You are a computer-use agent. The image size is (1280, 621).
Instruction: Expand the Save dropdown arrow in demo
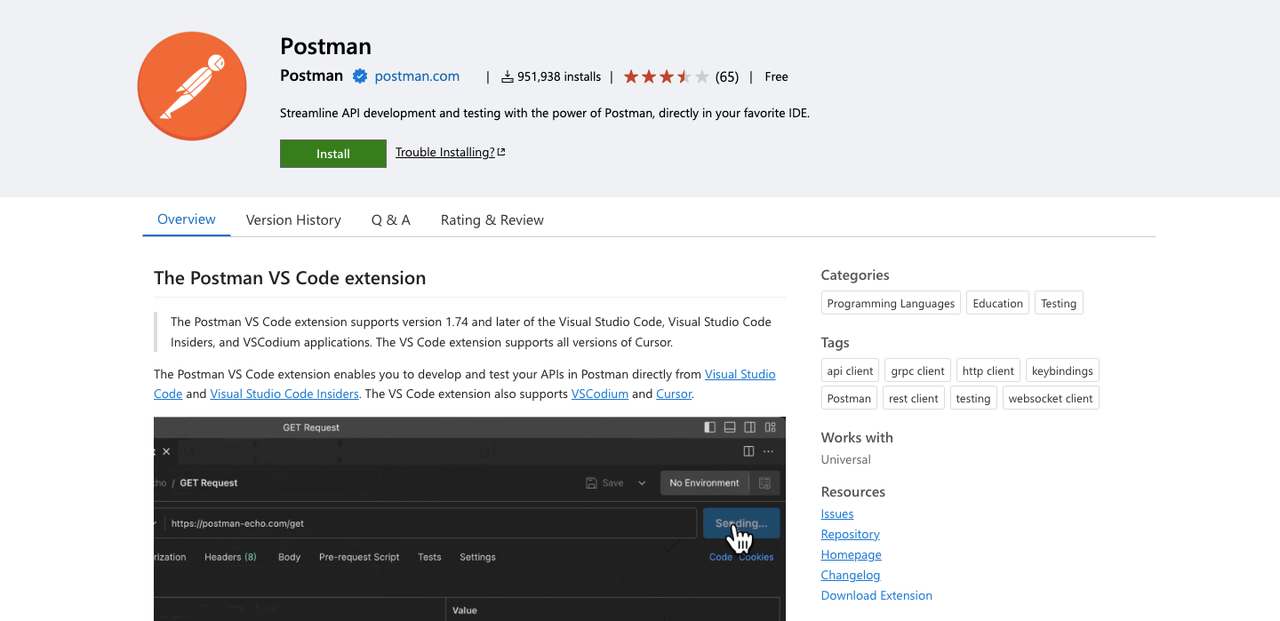pos(641,483)
